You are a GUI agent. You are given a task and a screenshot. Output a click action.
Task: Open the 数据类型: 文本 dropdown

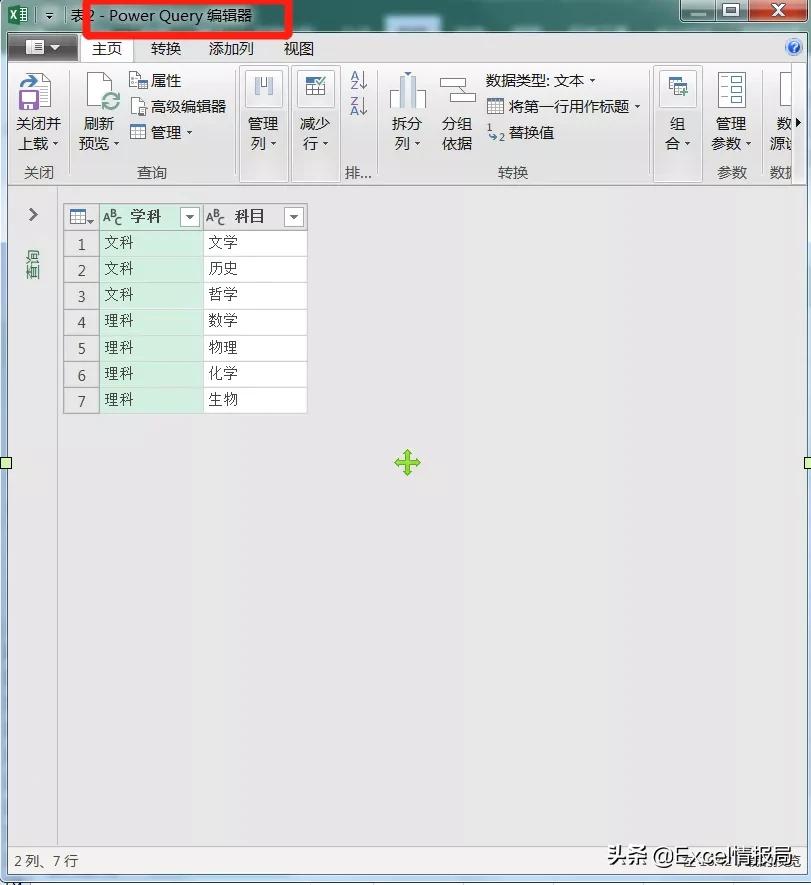pos(540,81)
